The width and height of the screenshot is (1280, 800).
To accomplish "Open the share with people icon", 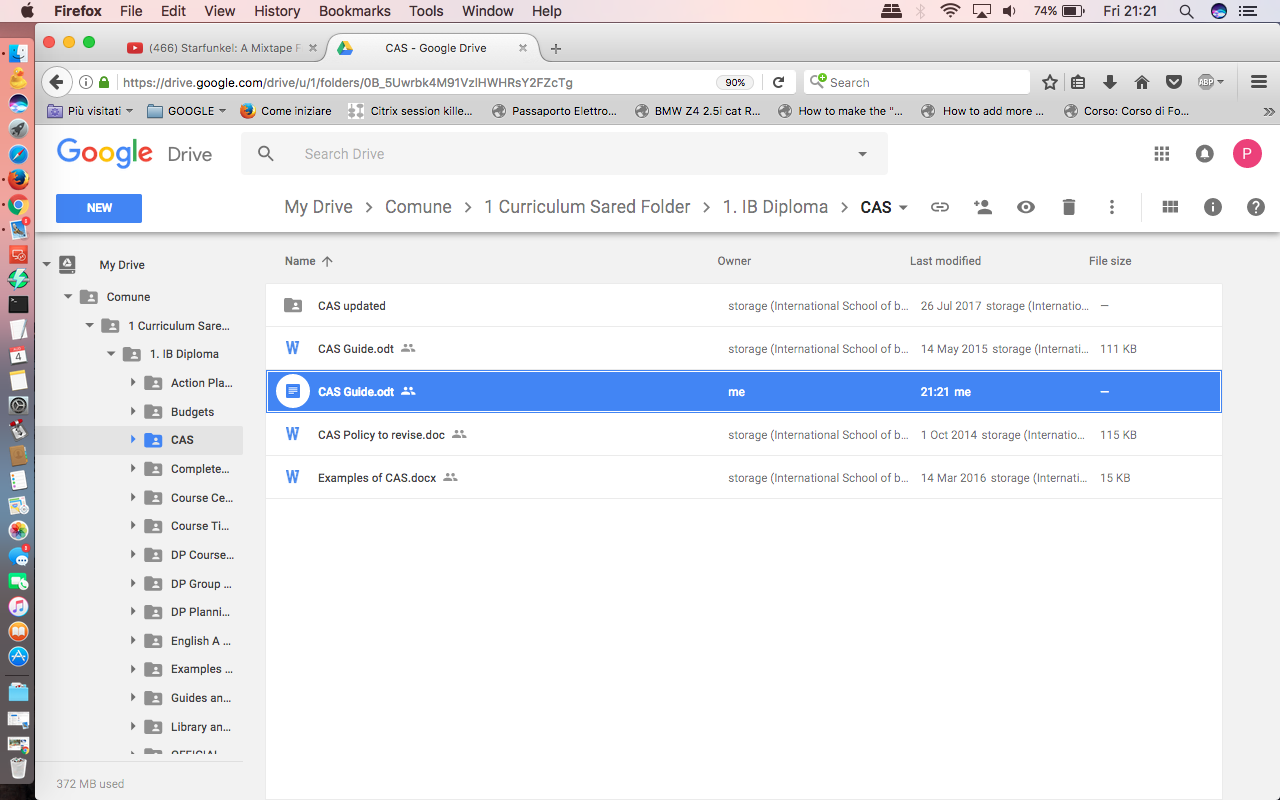I will [983, 207].
